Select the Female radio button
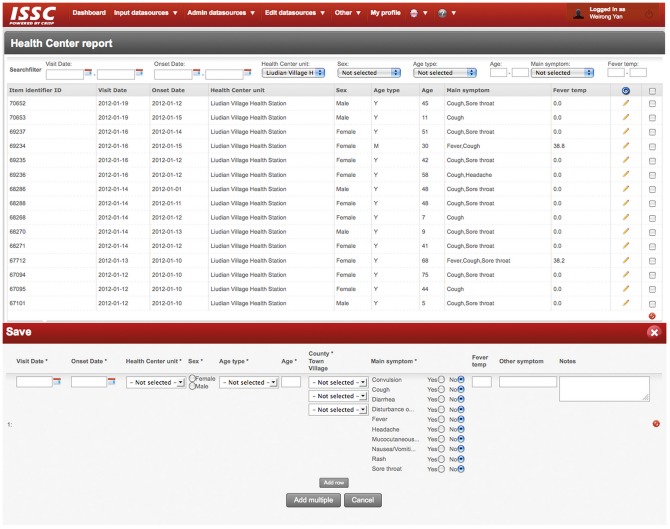Screen dimensions: 670x529 coord(192,378)
